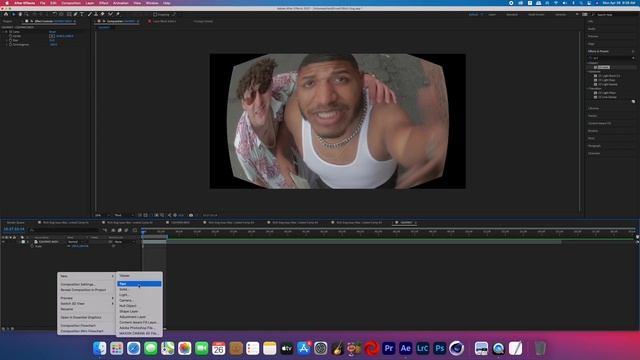Open Lightroom Classic from the dock
Screen dimensions: 640x360
tap(422, 348)
